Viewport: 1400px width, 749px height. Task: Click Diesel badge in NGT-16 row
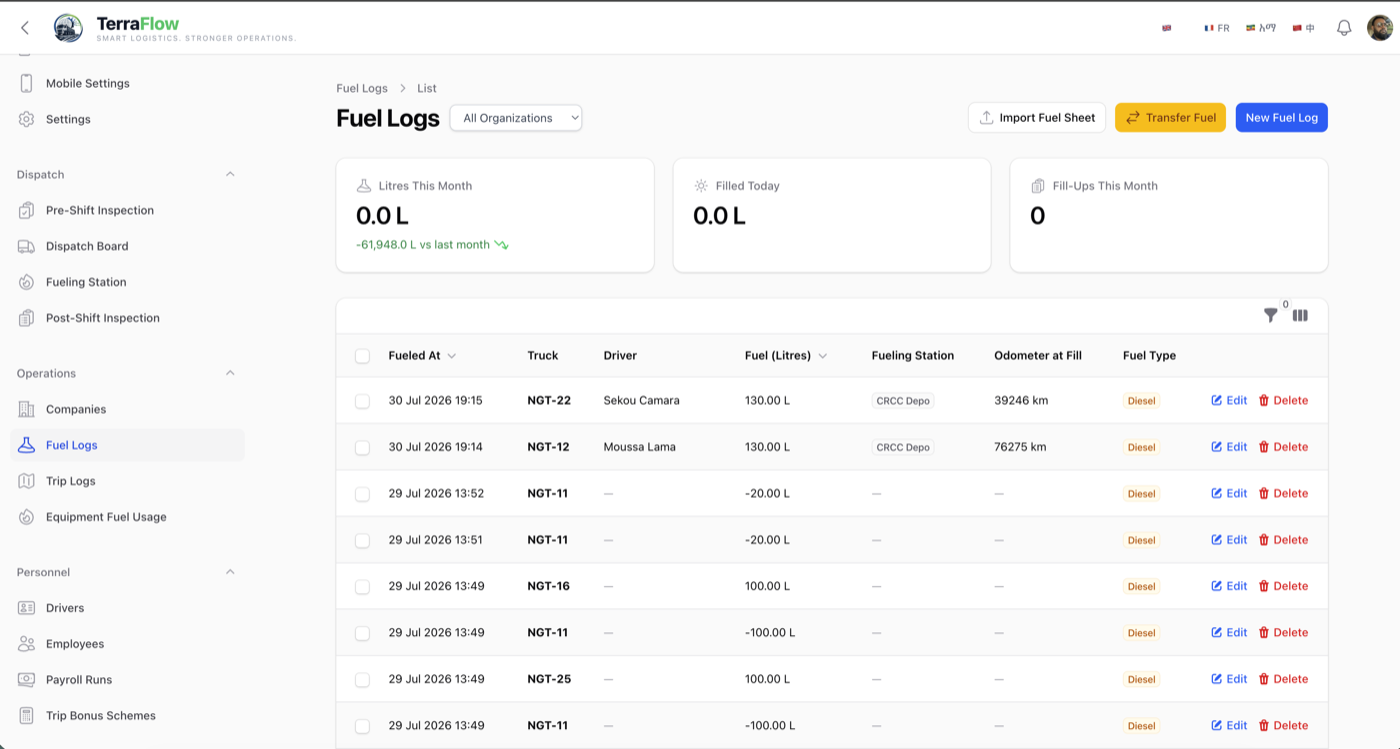pos(1141,586)
